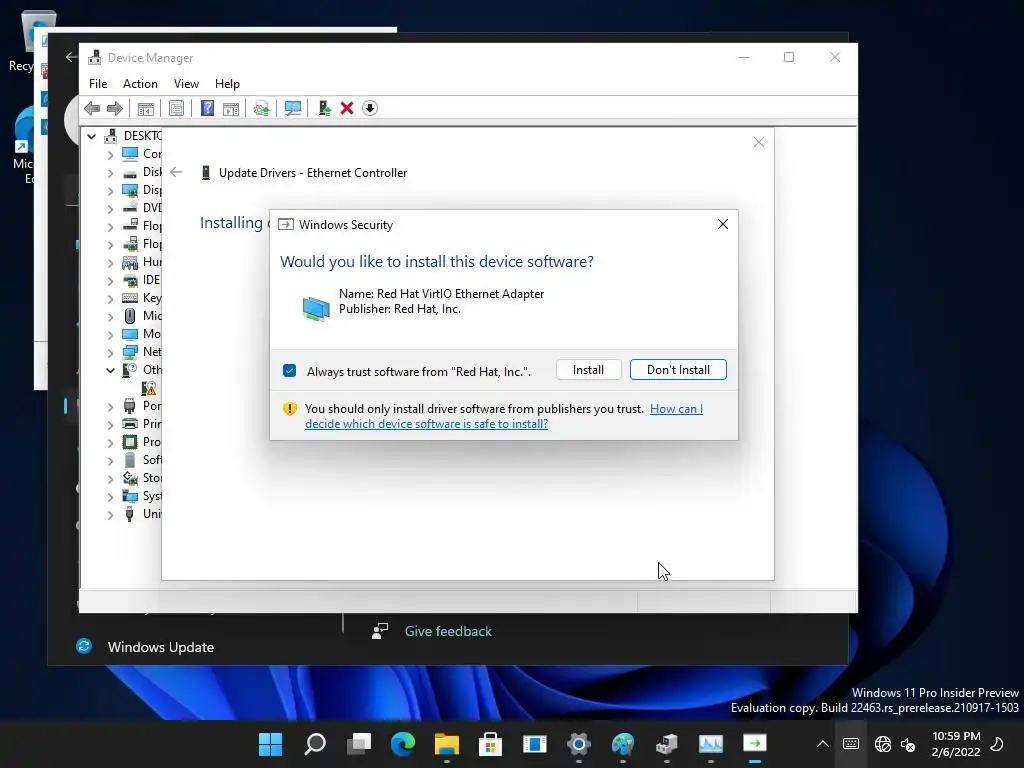Screen dimensions: 1024x768
Task: Click Scan for hardware changes monitor icon
Action: pyautogui.click(x=293, y=108)
